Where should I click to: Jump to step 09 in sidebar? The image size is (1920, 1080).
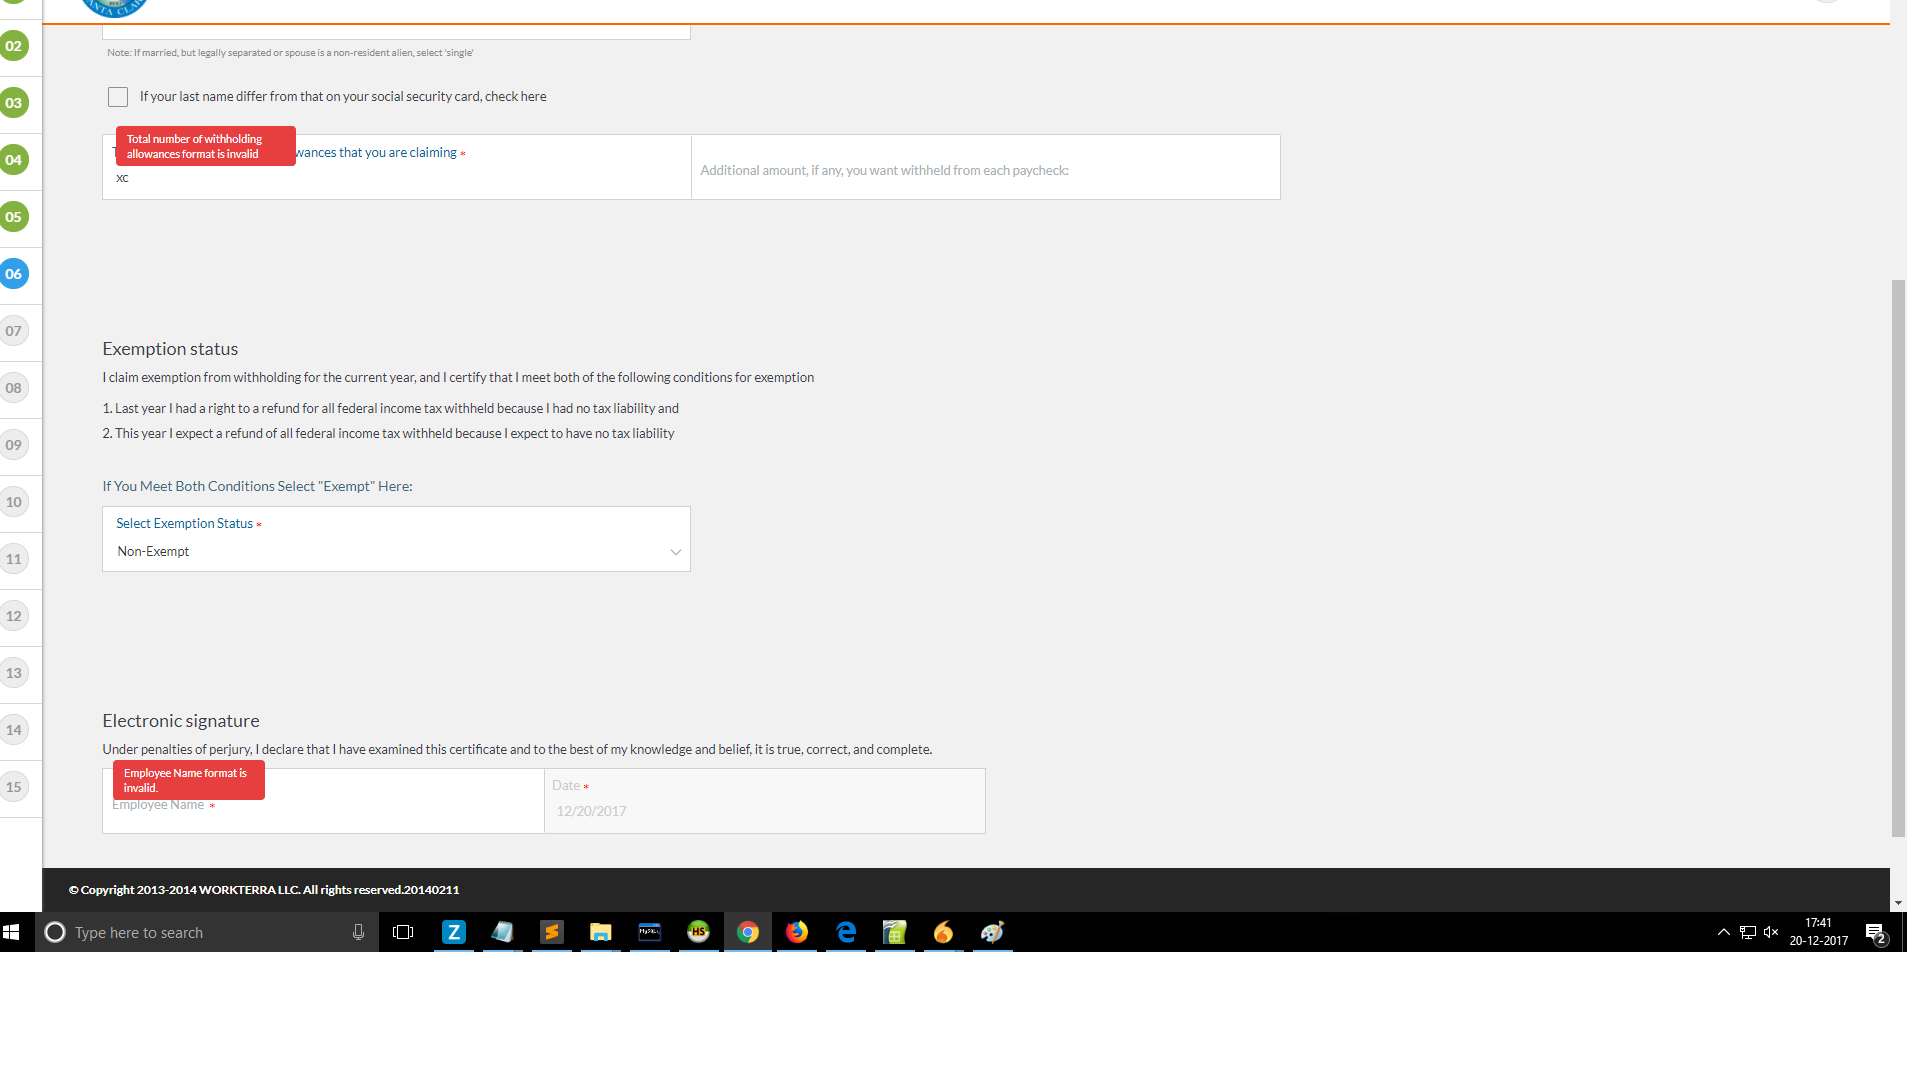click(x=14, y=445)
